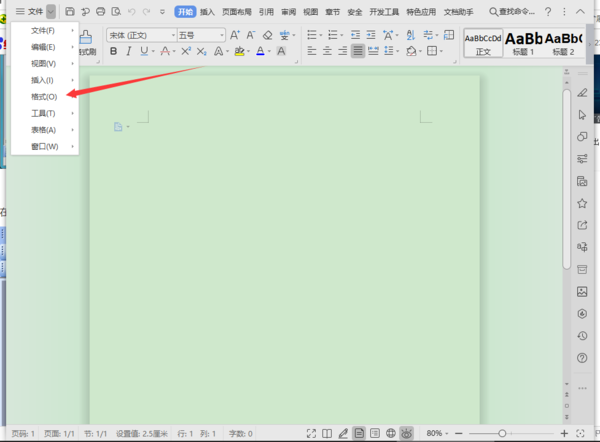Toggle Bold formatting
Screen dimensions: 600x442
(113, 51)
